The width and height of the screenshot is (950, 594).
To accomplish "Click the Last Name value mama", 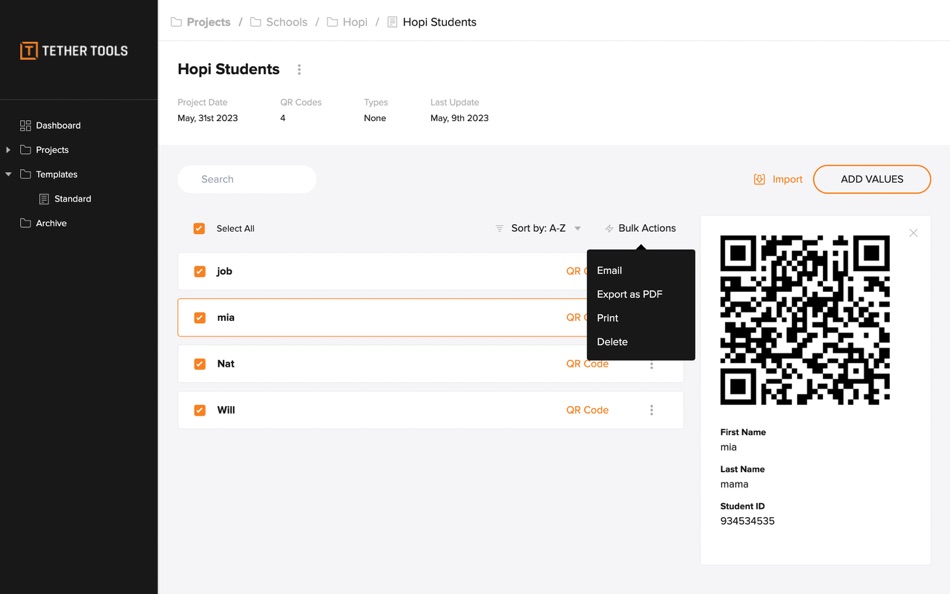I will coord(734,484).
